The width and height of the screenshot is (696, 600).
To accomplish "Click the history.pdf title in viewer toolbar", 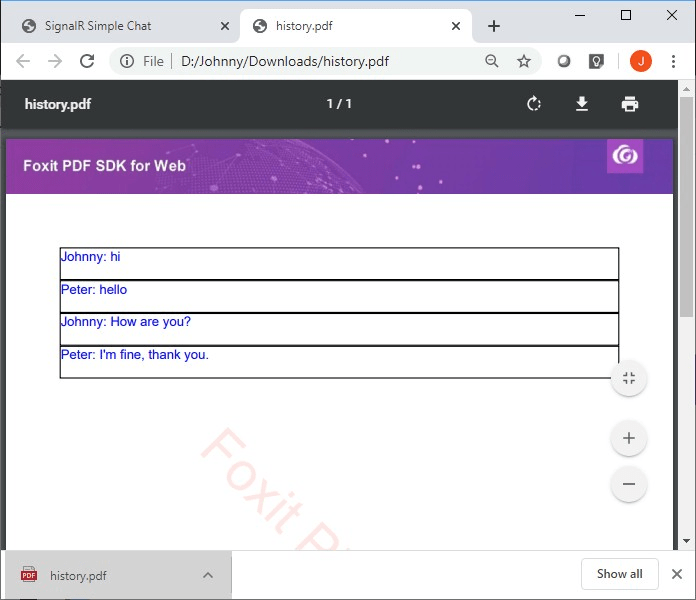I will point(58,104).
